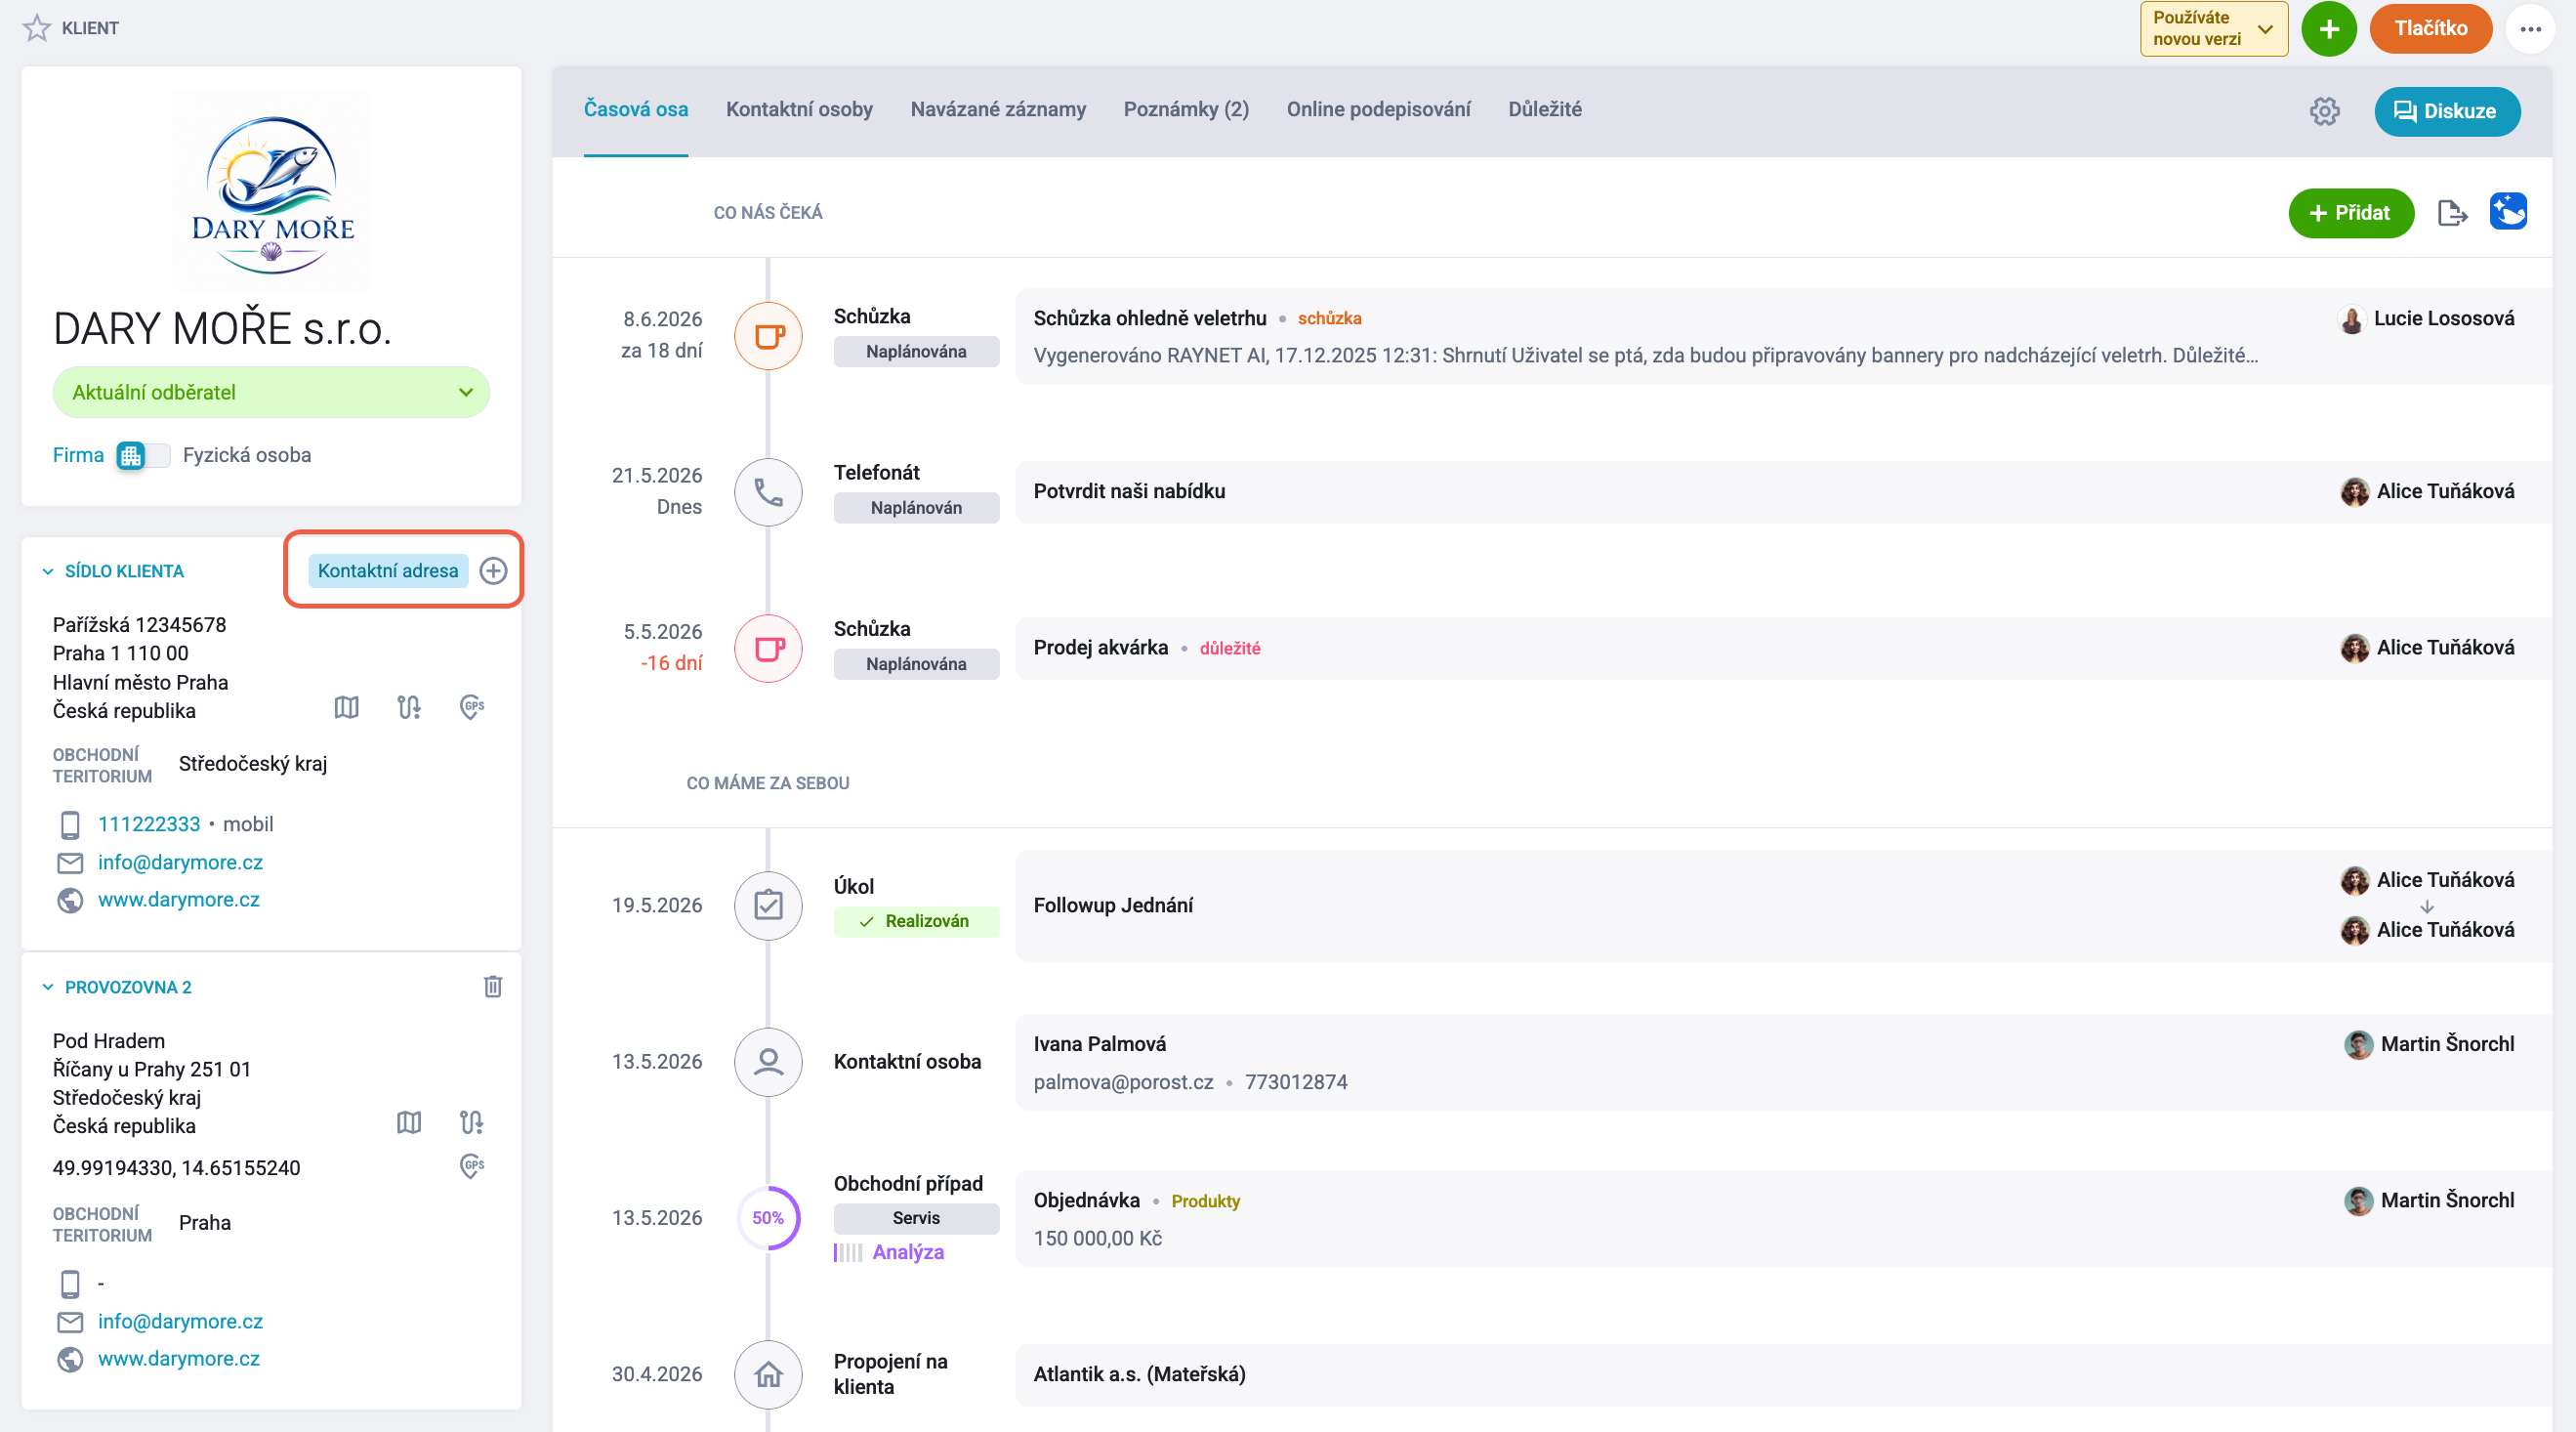
Task: Collapse the Provozovna 2 section
Action: (x=48, y=988)
